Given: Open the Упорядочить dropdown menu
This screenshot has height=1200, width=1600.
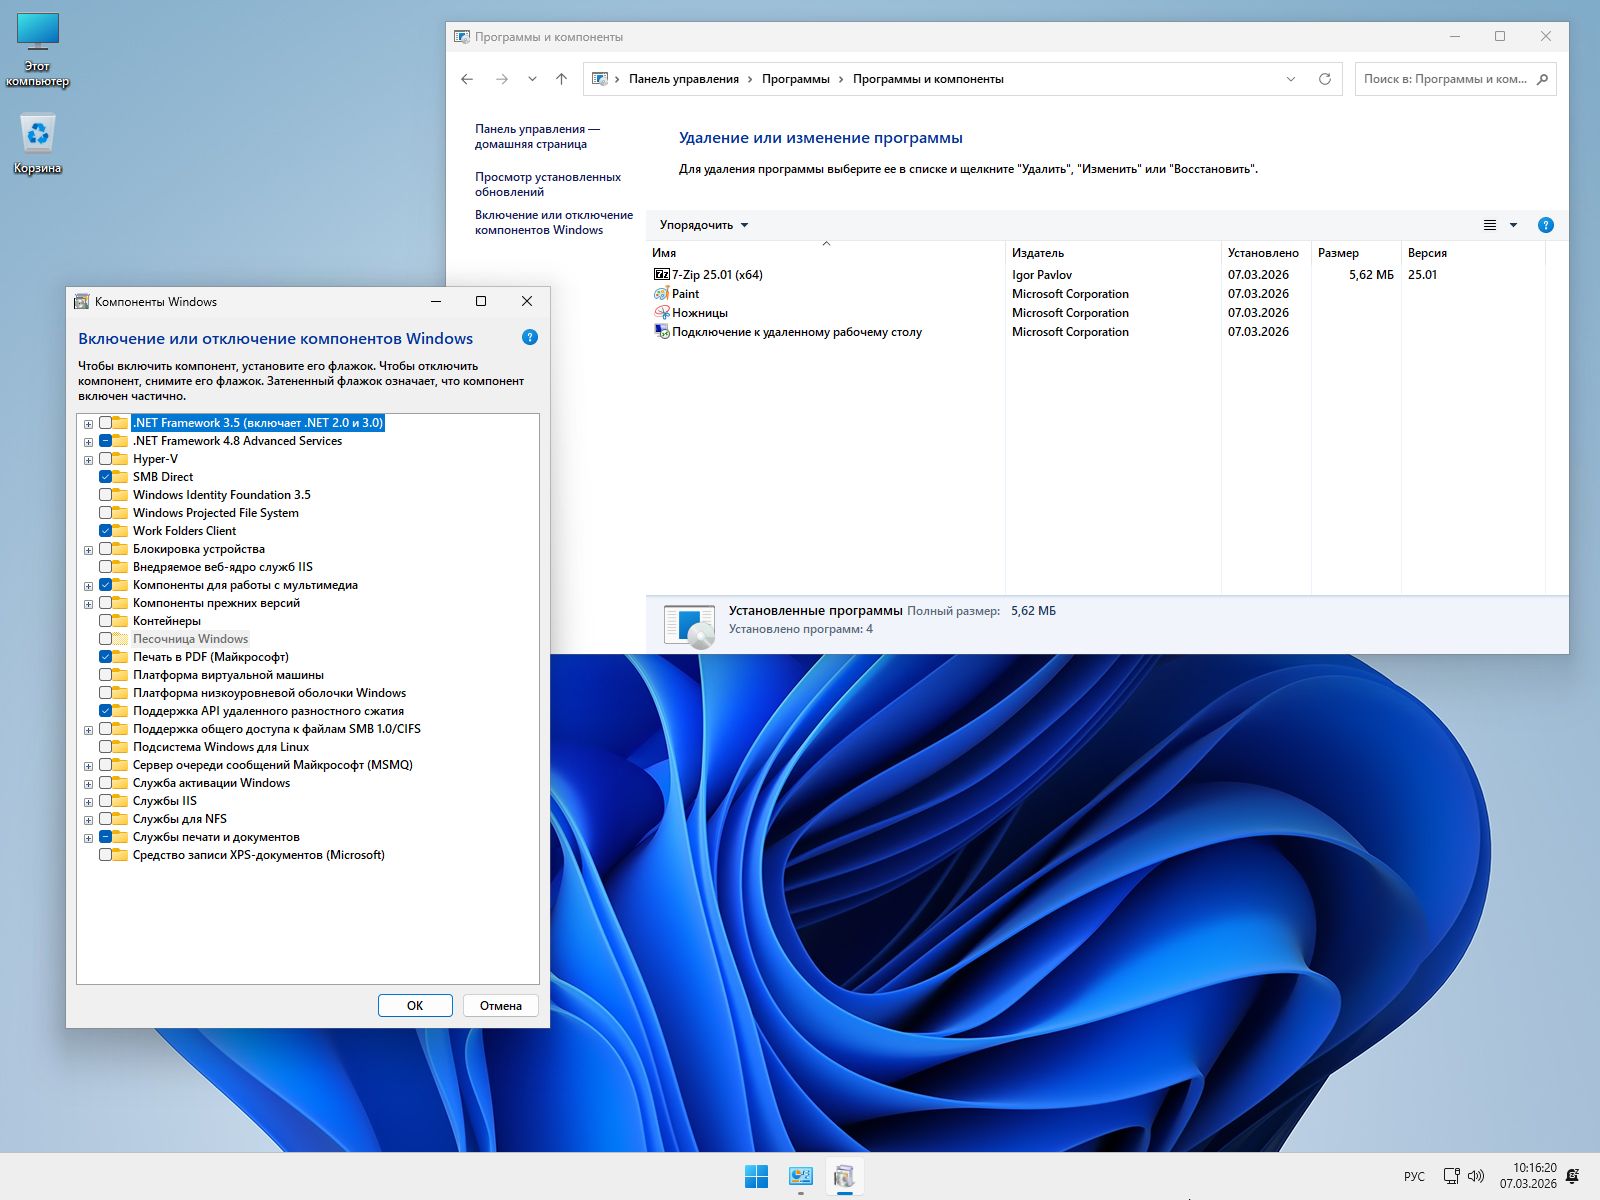Looking at the screenshot, I should [700, 225].
